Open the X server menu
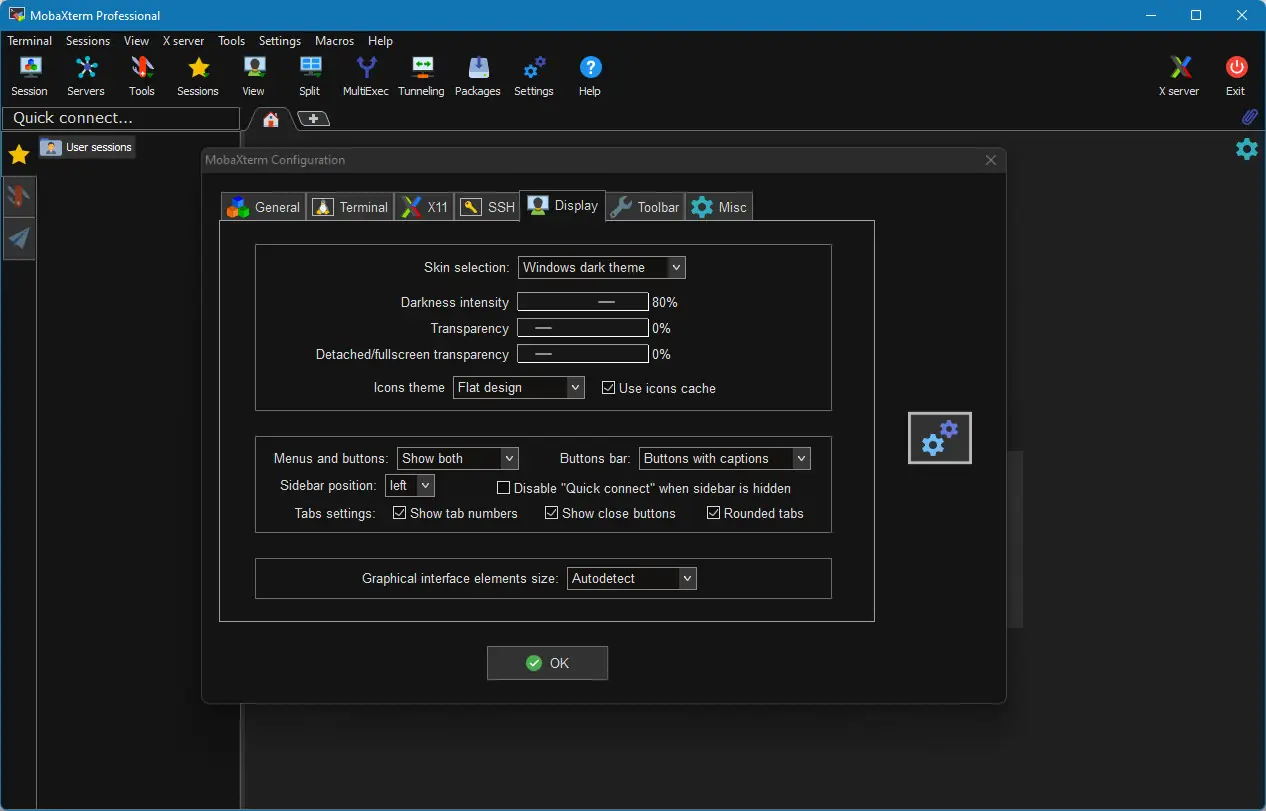Image resolution: width=1266 pixels, height=811 pixels. 183,41
